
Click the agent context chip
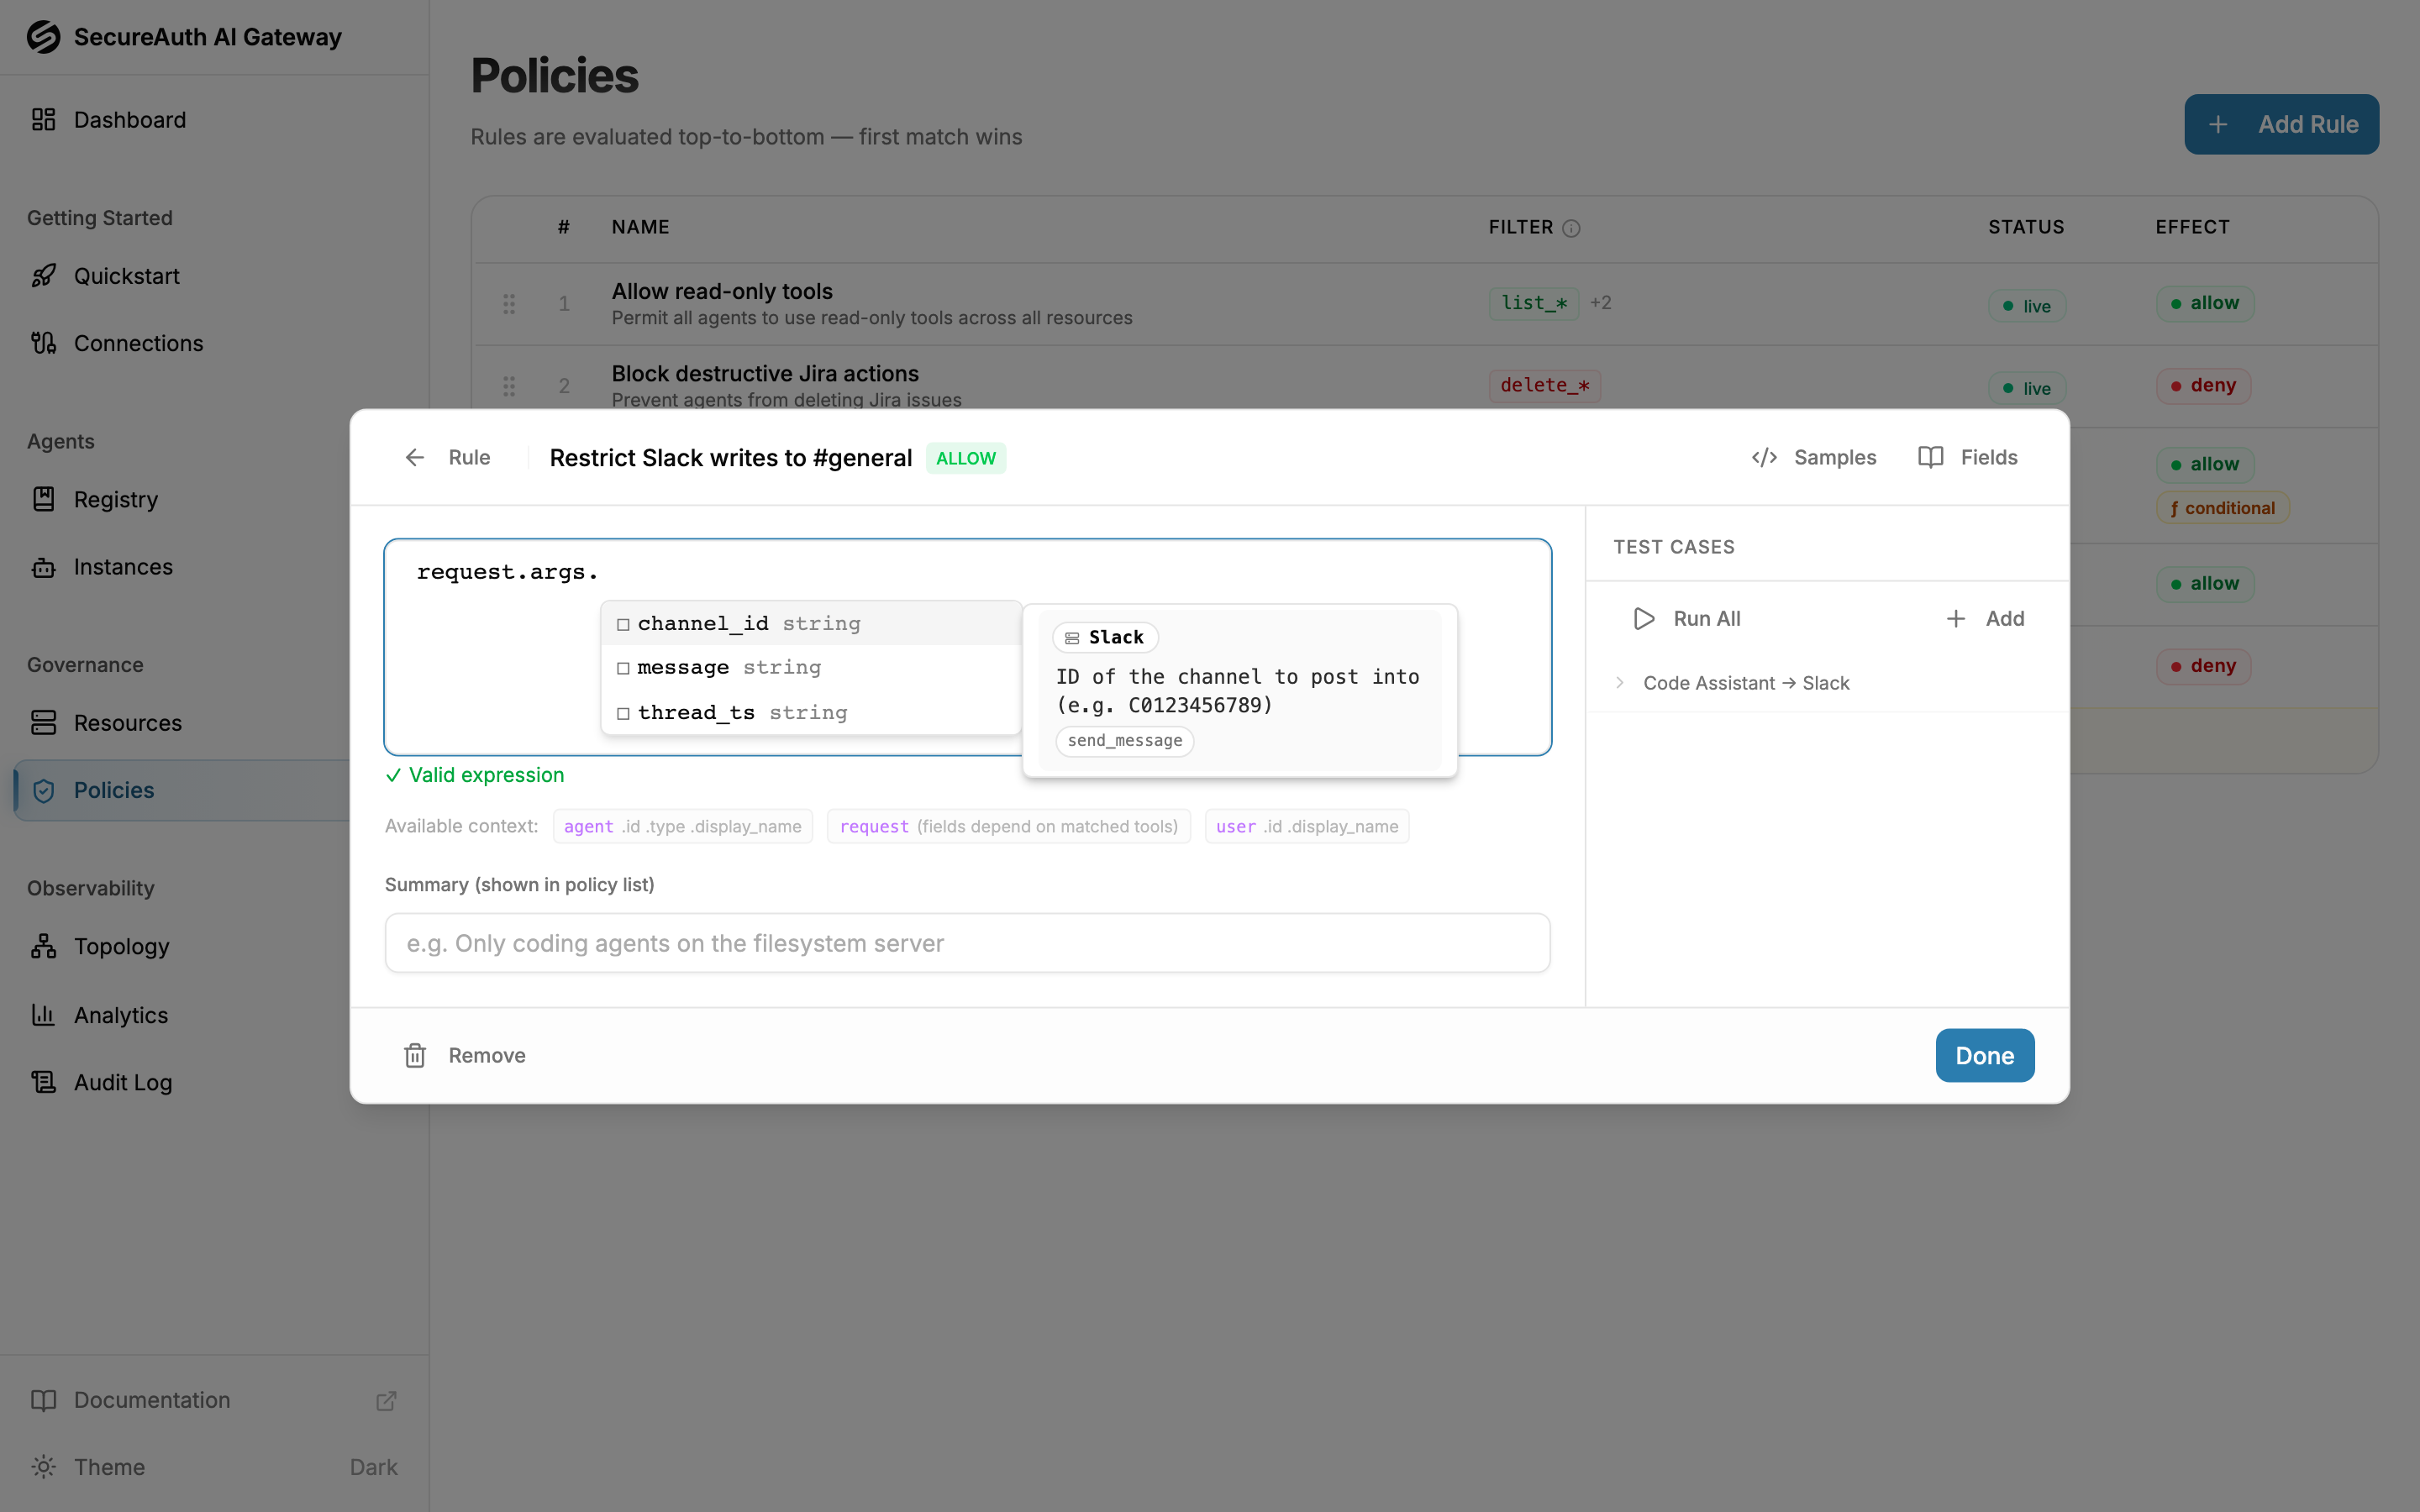(x=683, y=826)
